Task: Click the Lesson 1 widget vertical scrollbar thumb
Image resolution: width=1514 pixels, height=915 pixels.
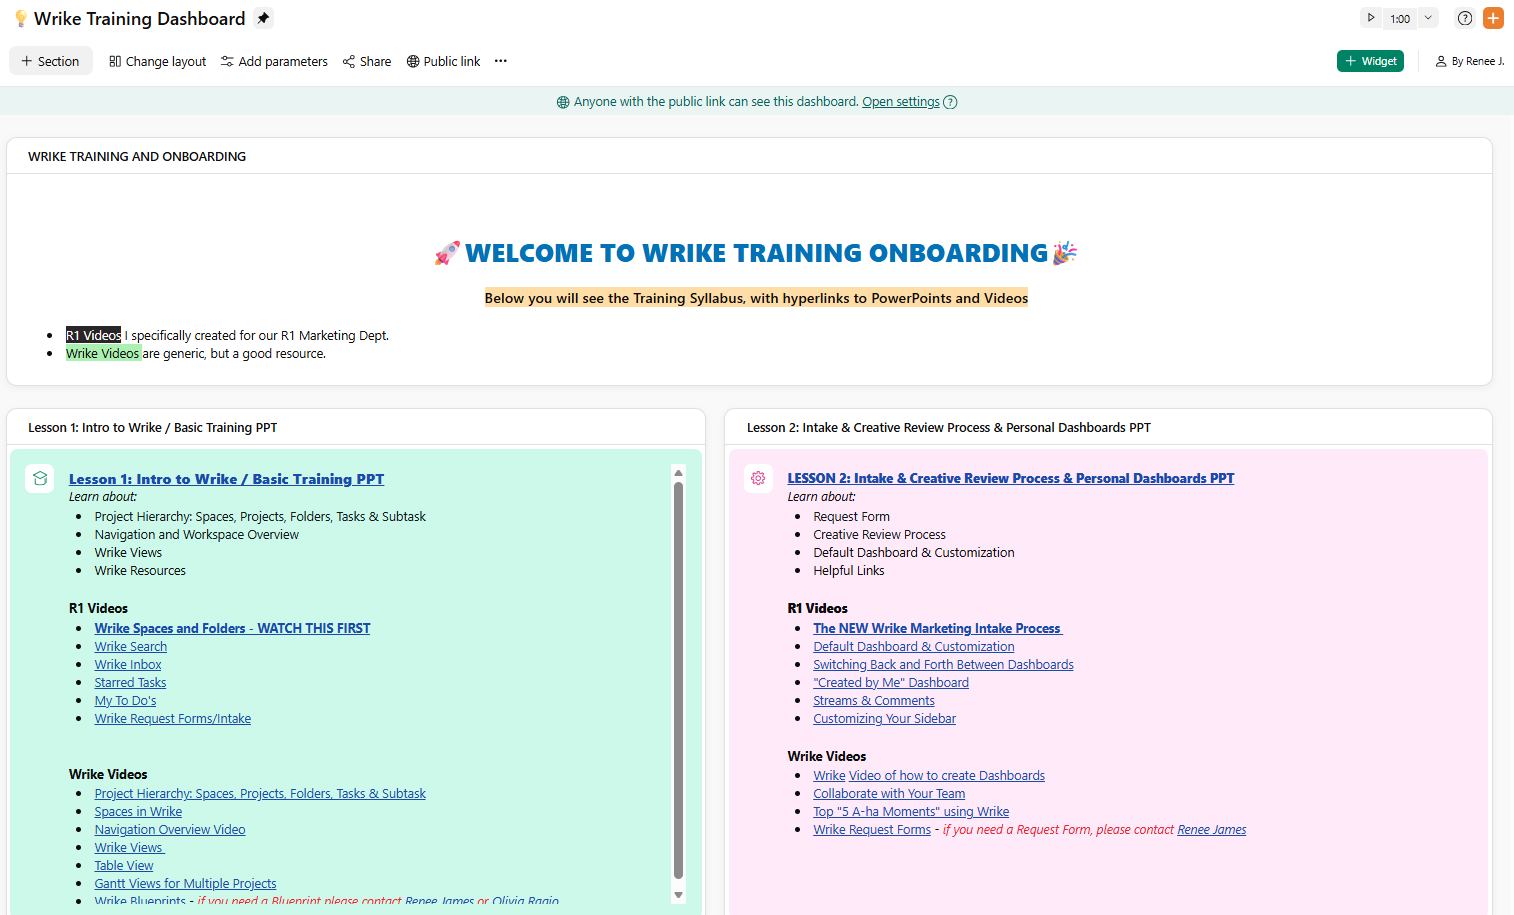Action: [678, 680]
